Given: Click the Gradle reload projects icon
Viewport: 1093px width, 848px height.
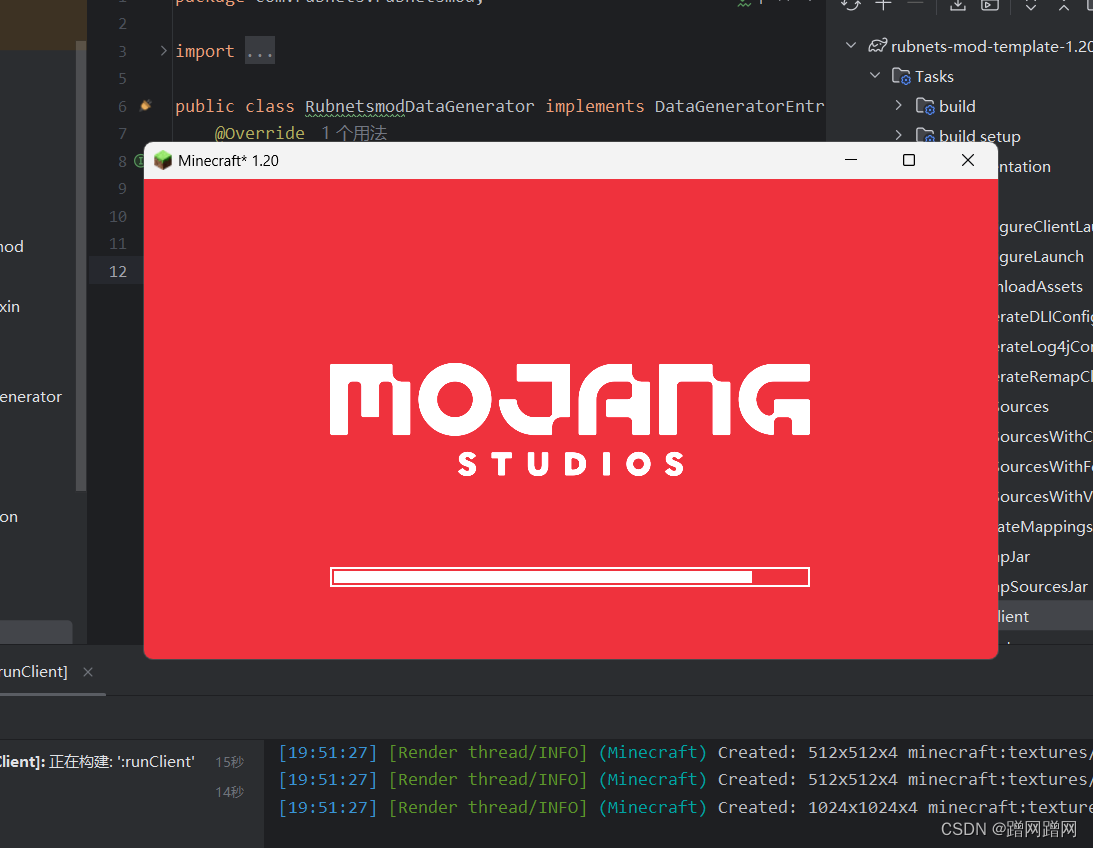Looking at the screenshot, I should click(850, 5).
